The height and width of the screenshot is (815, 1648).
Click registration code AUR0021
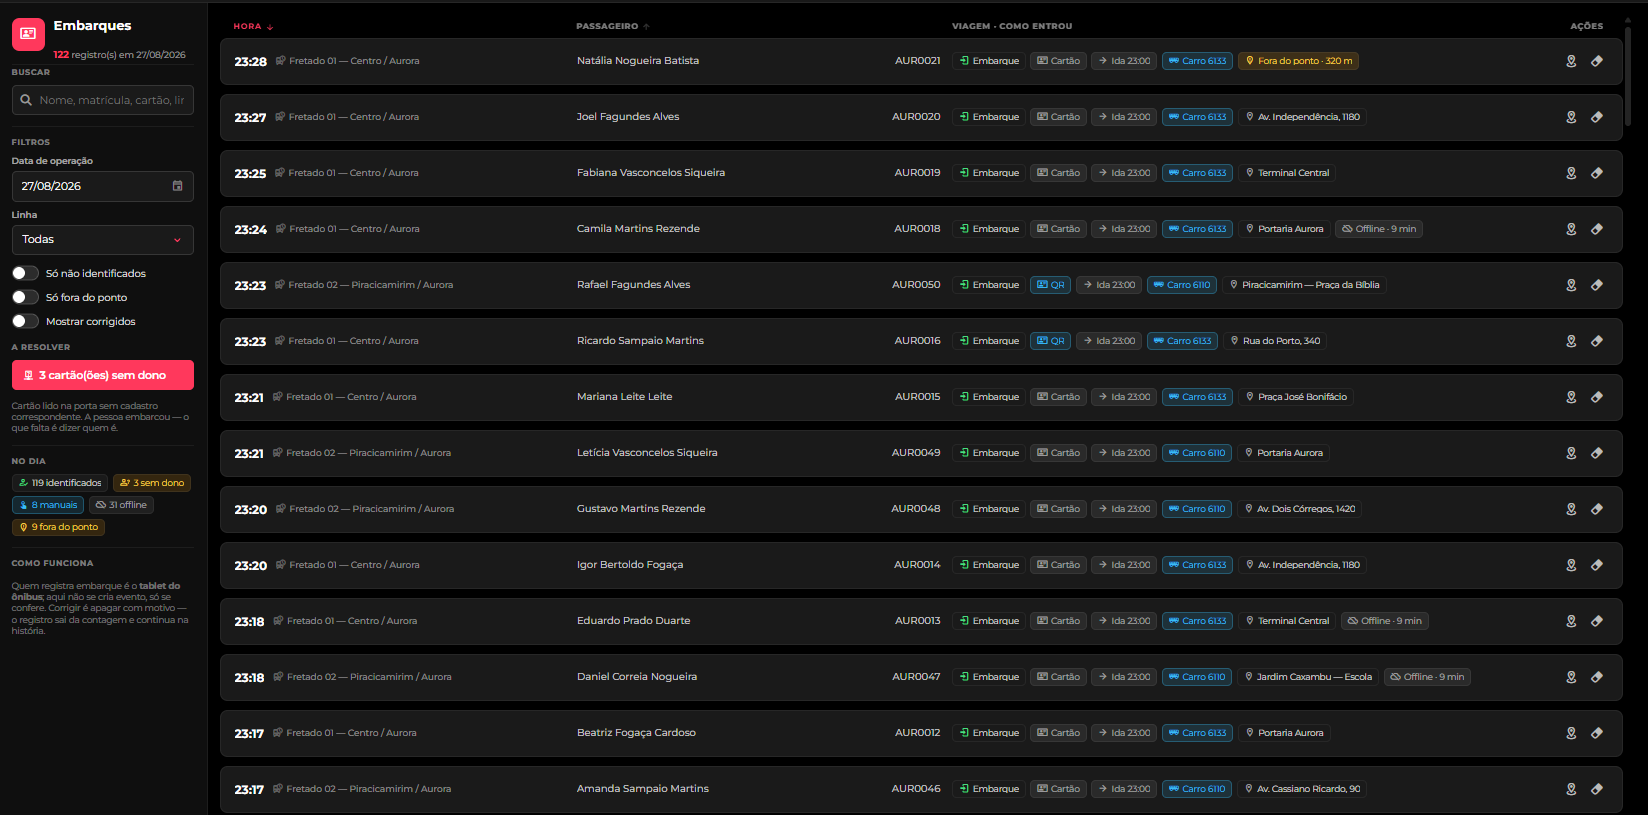(x=918, y=61)
